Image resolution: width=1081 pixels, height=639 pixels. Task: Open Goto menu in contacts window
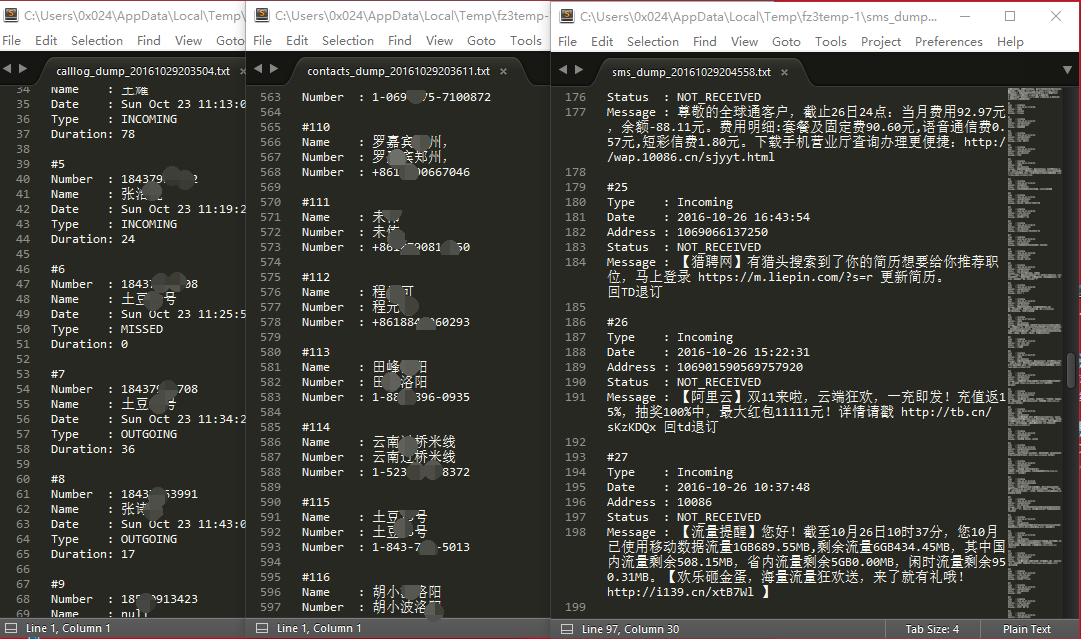click(x=481, y=41)
